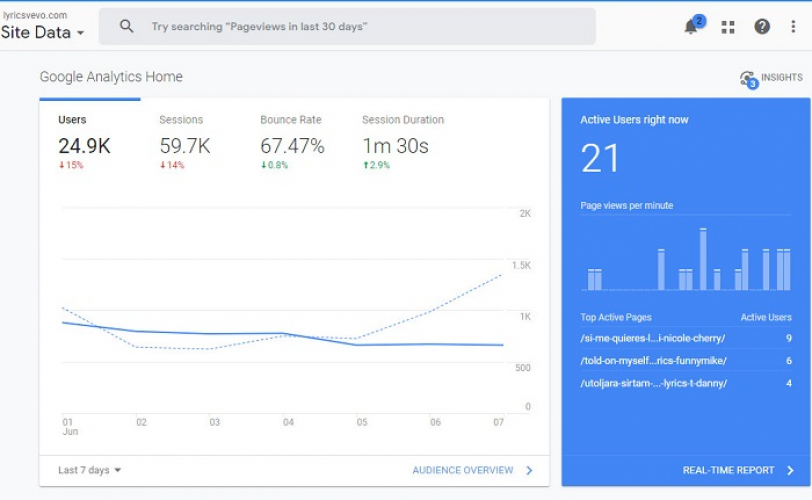812x500 pixels.
Task: Open the Real-Time Report link
Action: 729,470
